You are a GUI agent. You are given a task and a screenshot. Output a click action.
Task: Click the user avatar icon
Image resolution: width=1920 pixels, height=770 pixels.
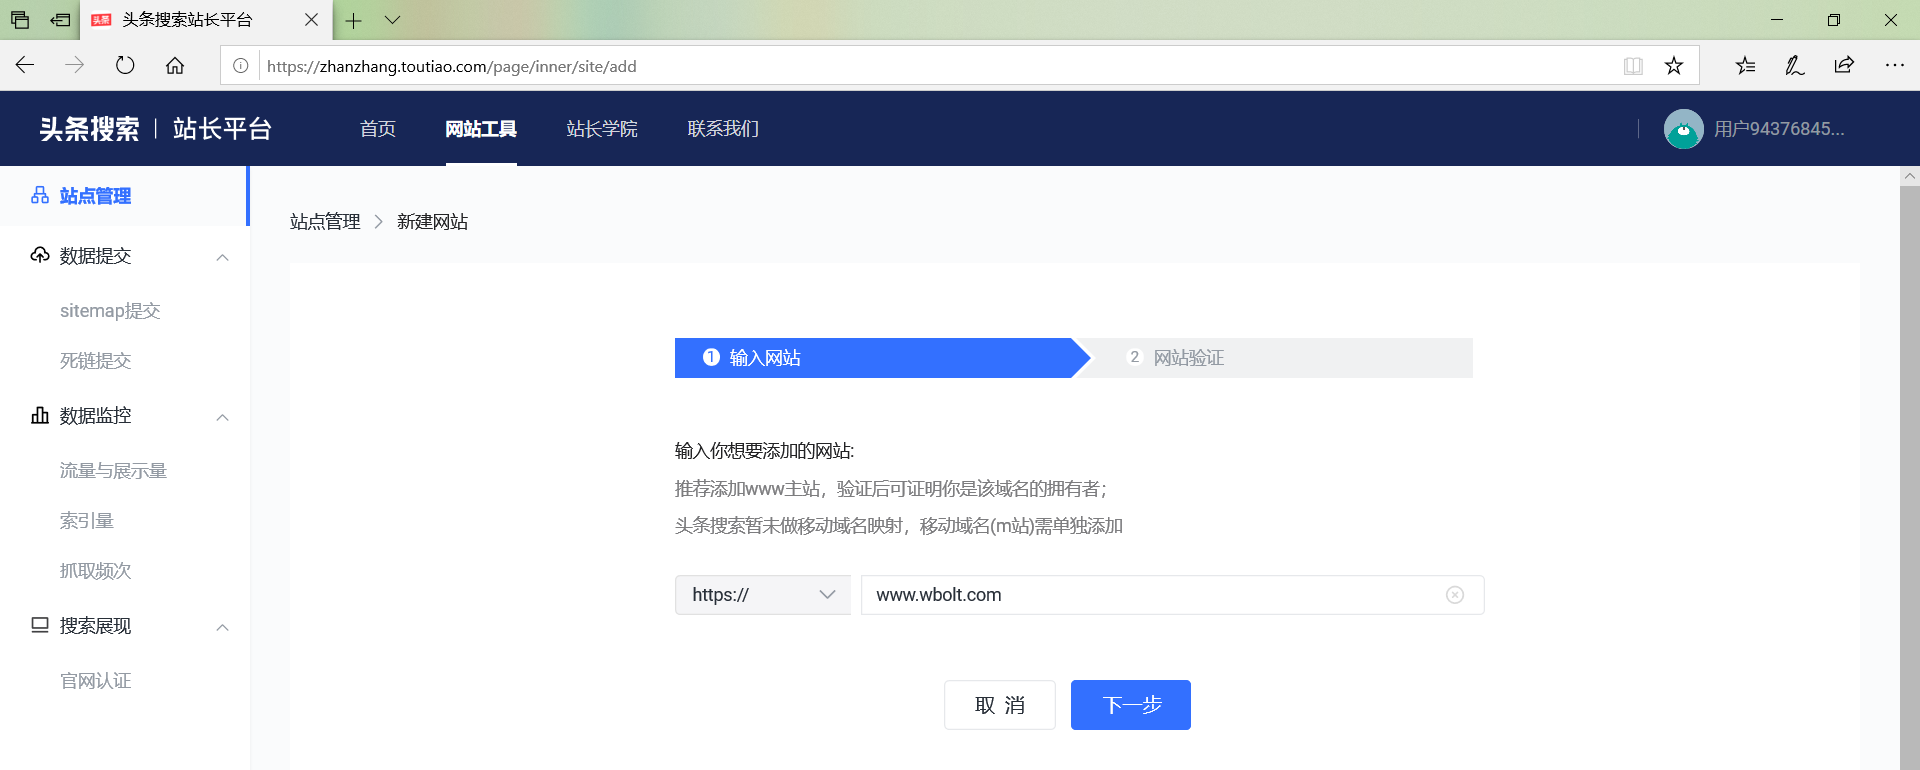[x=1683, y=129]
